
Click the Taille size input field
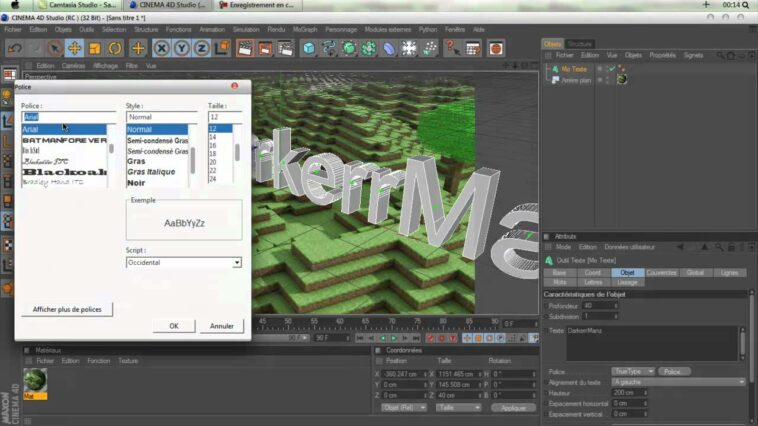click(x=225, y=117)
